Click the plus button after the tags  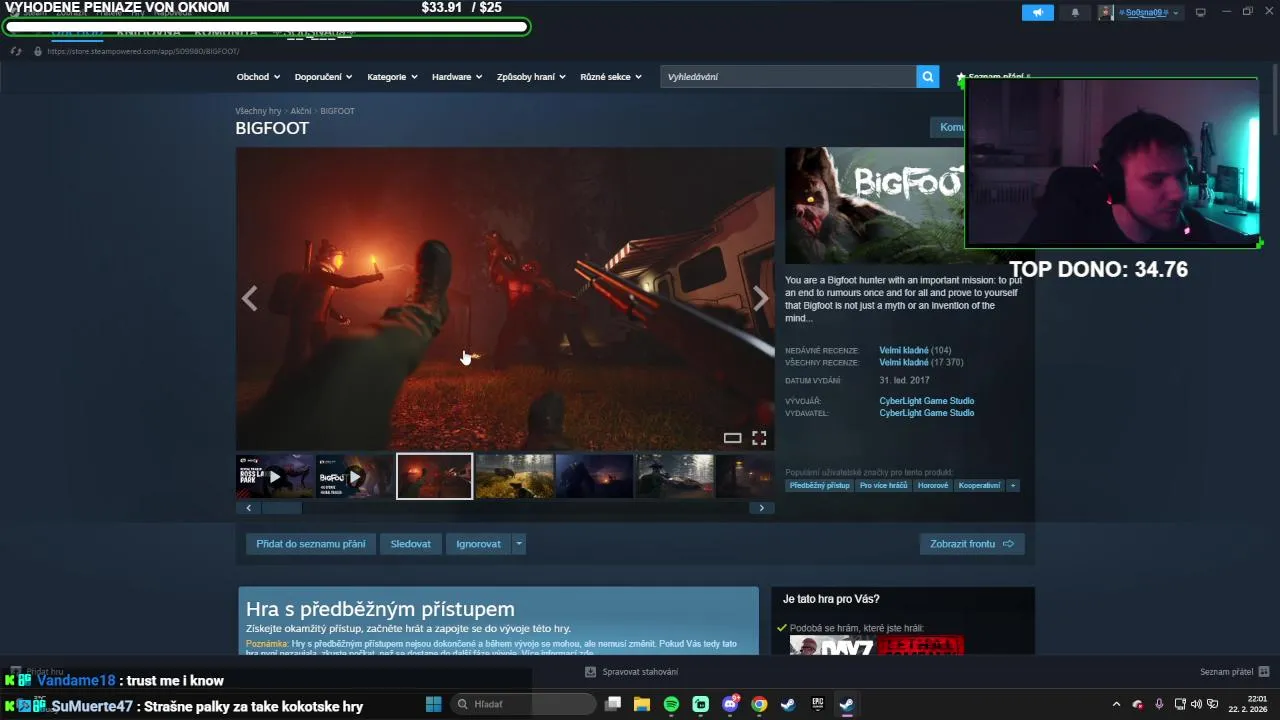coord(1013,486)
